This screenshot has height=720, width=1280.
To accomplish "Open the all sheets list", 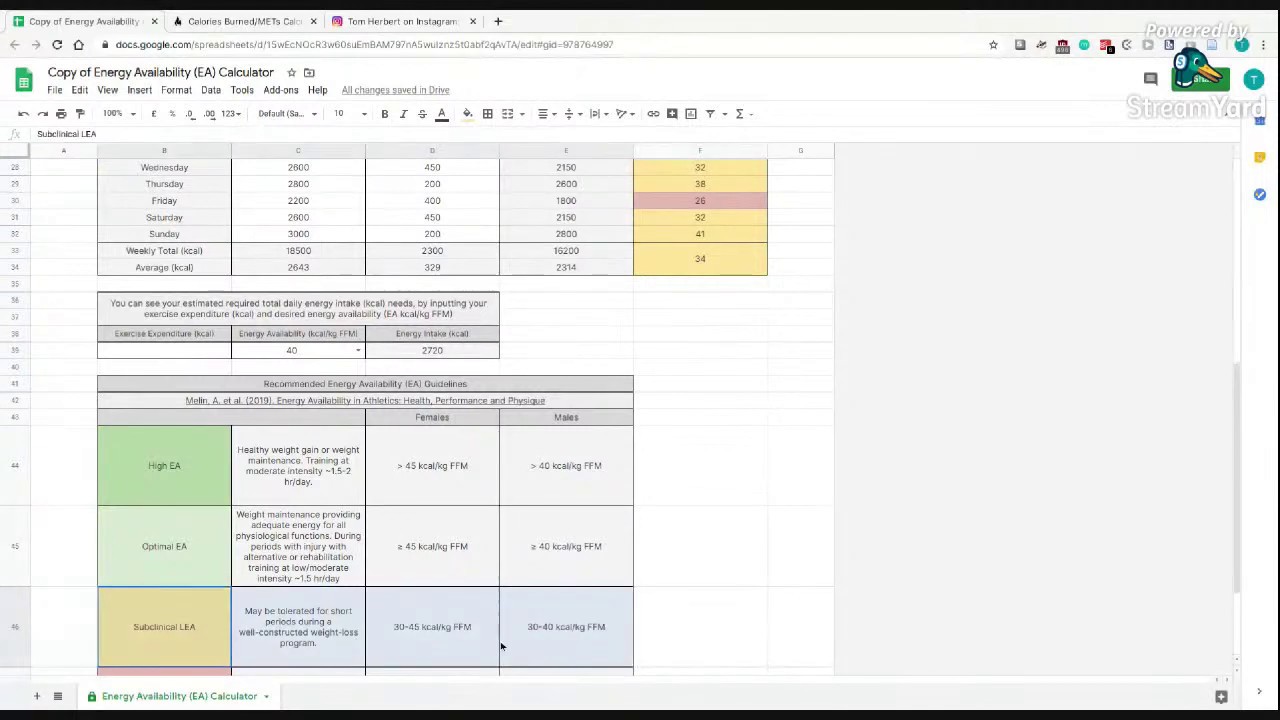I will (x=58, y=696).
